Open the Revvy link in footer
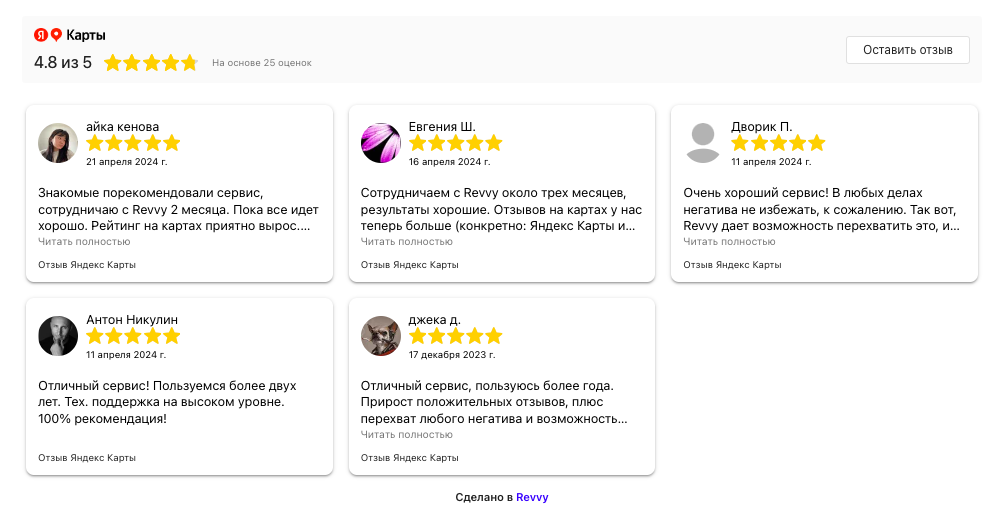This screenshot has width=1005, height=524. 532,497
